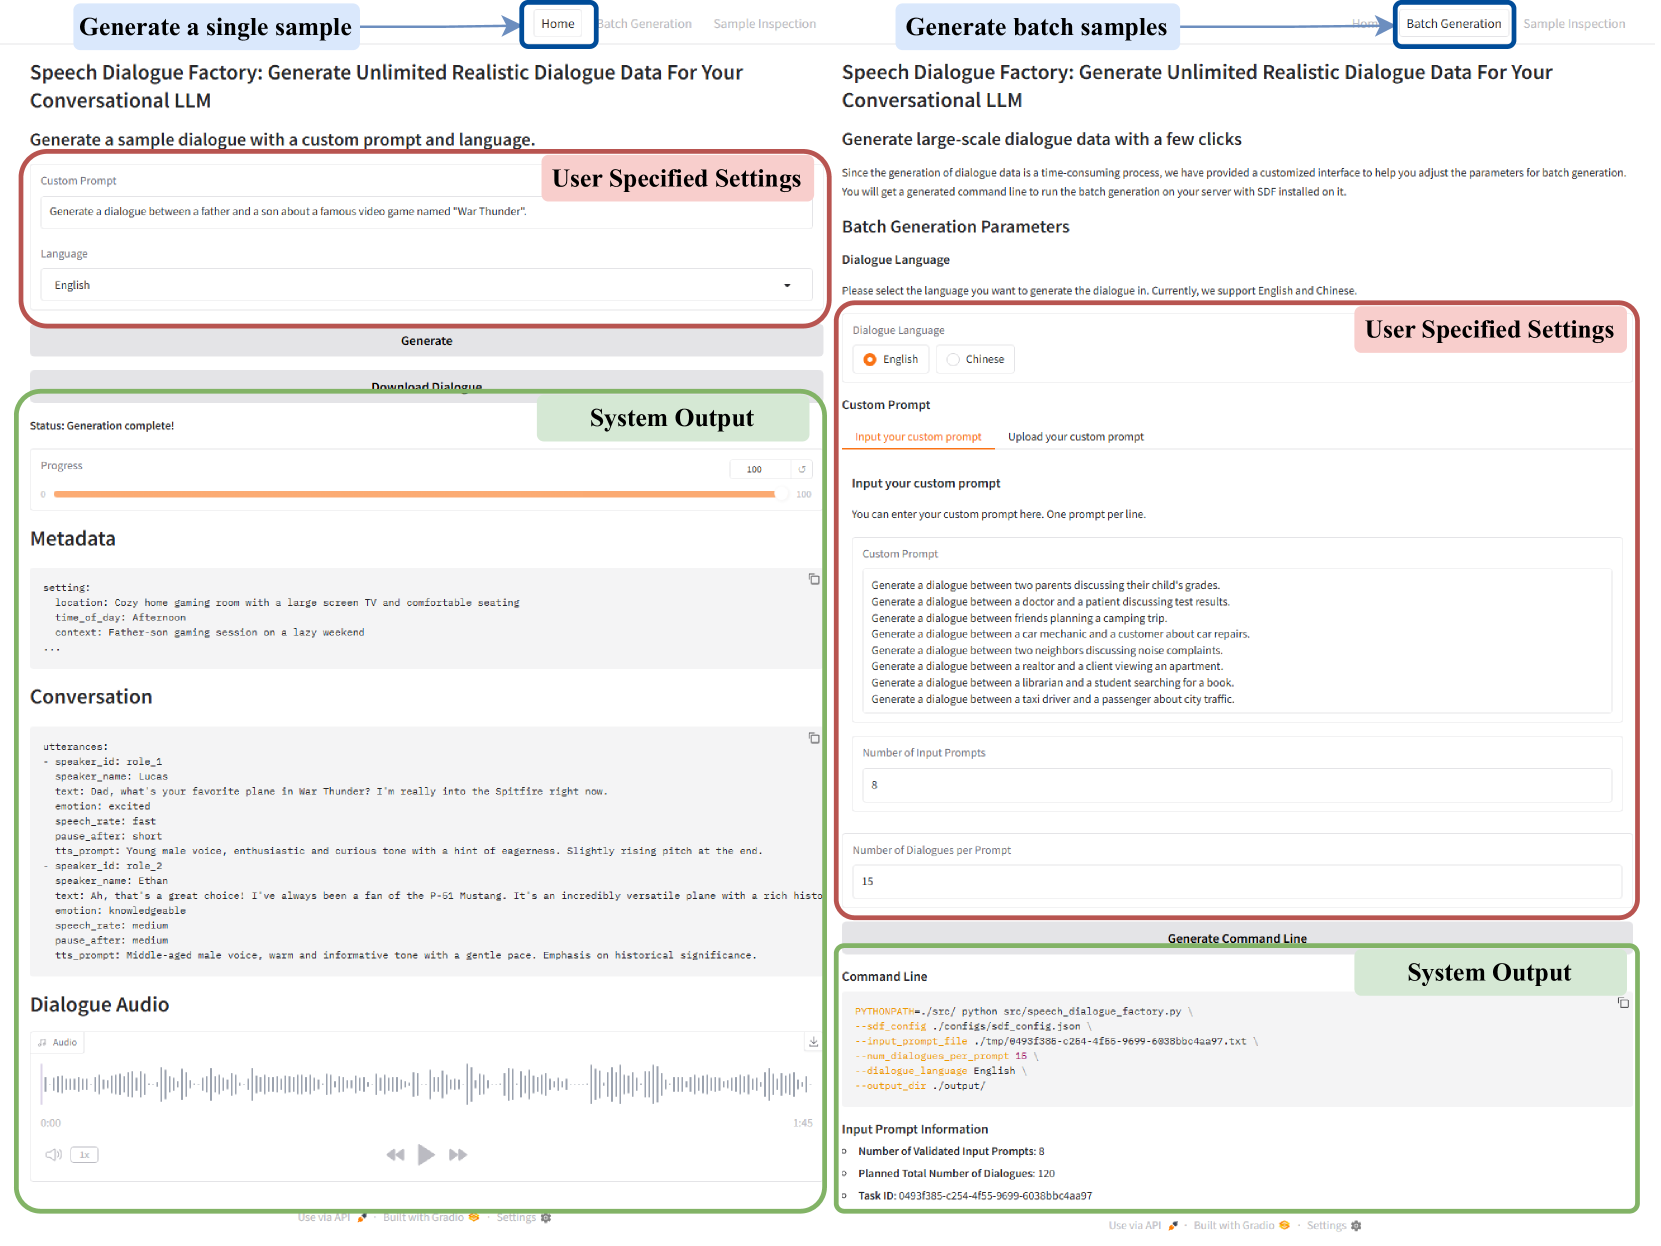Click the Progress number box showing 100

tap(760, 469)
